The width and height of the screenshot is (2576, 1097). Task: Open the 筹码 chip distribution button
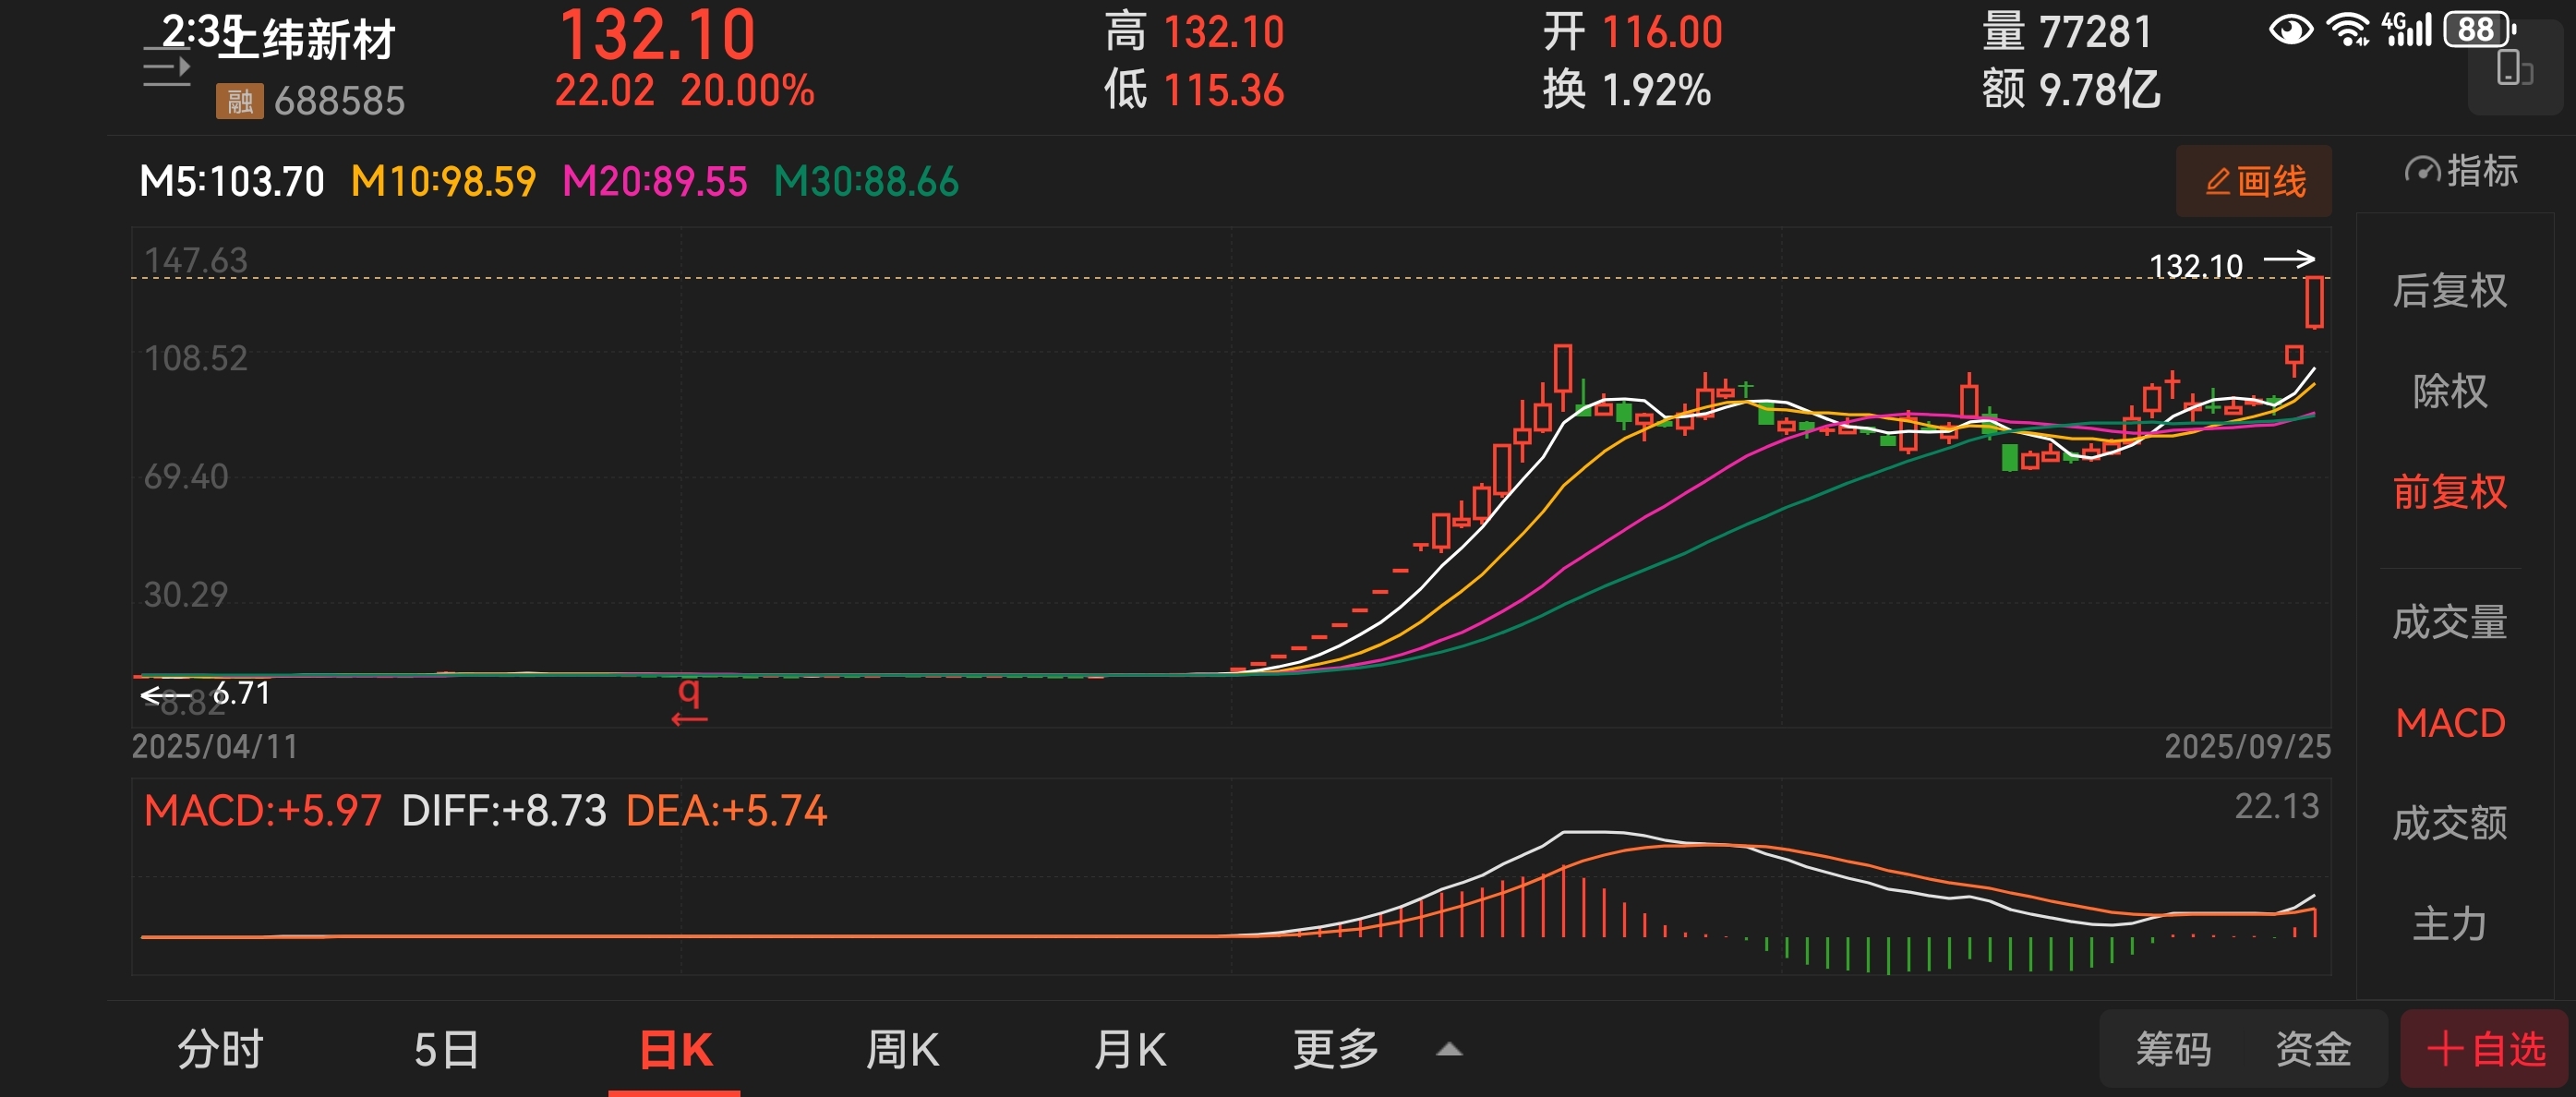click(2173, 1049)
